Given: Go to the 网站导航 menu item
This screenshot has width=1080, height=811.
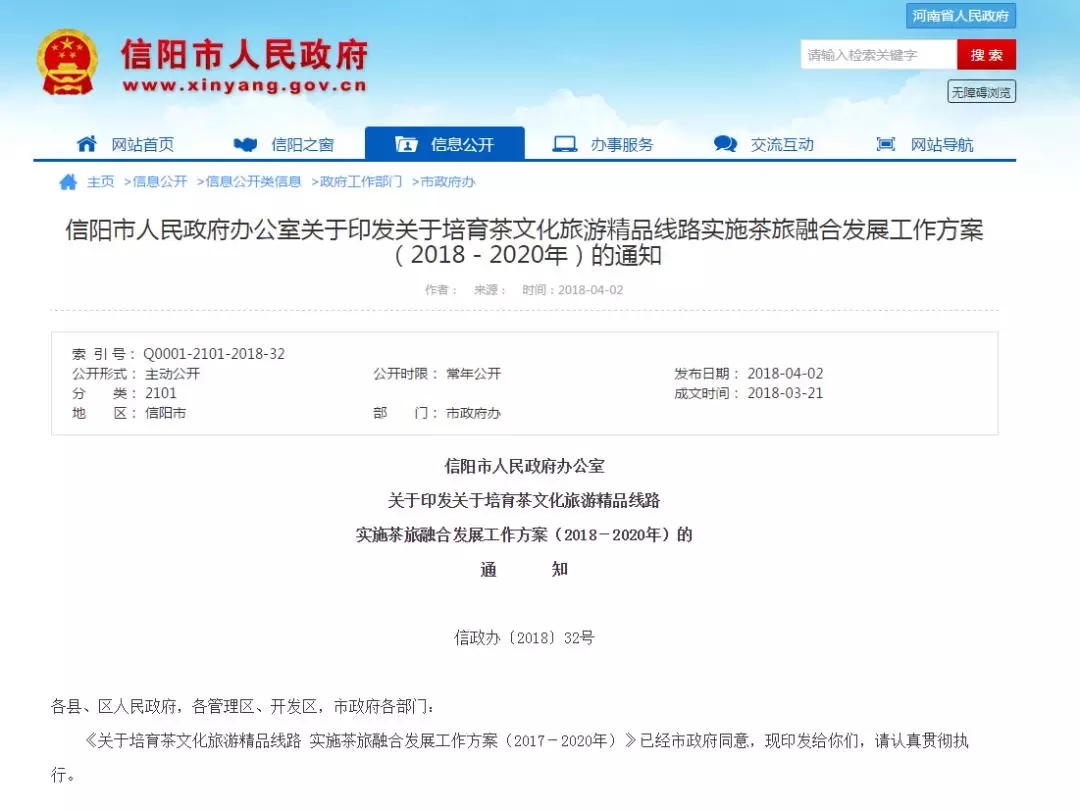Looking at the screenshot, I should point(941,144).
